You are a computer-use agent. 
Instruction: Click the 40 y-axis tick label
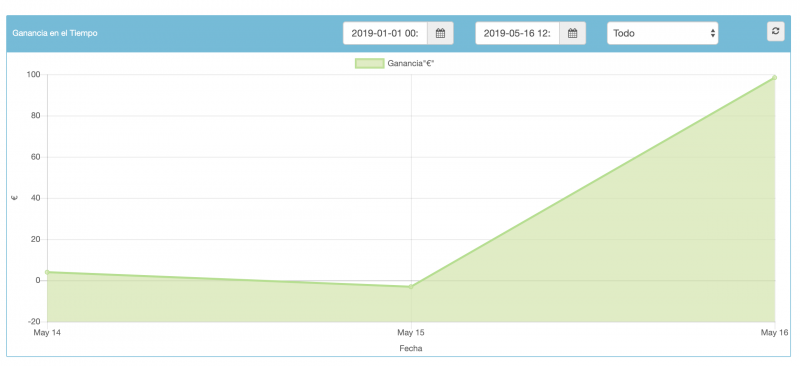[x=36, y=198]
